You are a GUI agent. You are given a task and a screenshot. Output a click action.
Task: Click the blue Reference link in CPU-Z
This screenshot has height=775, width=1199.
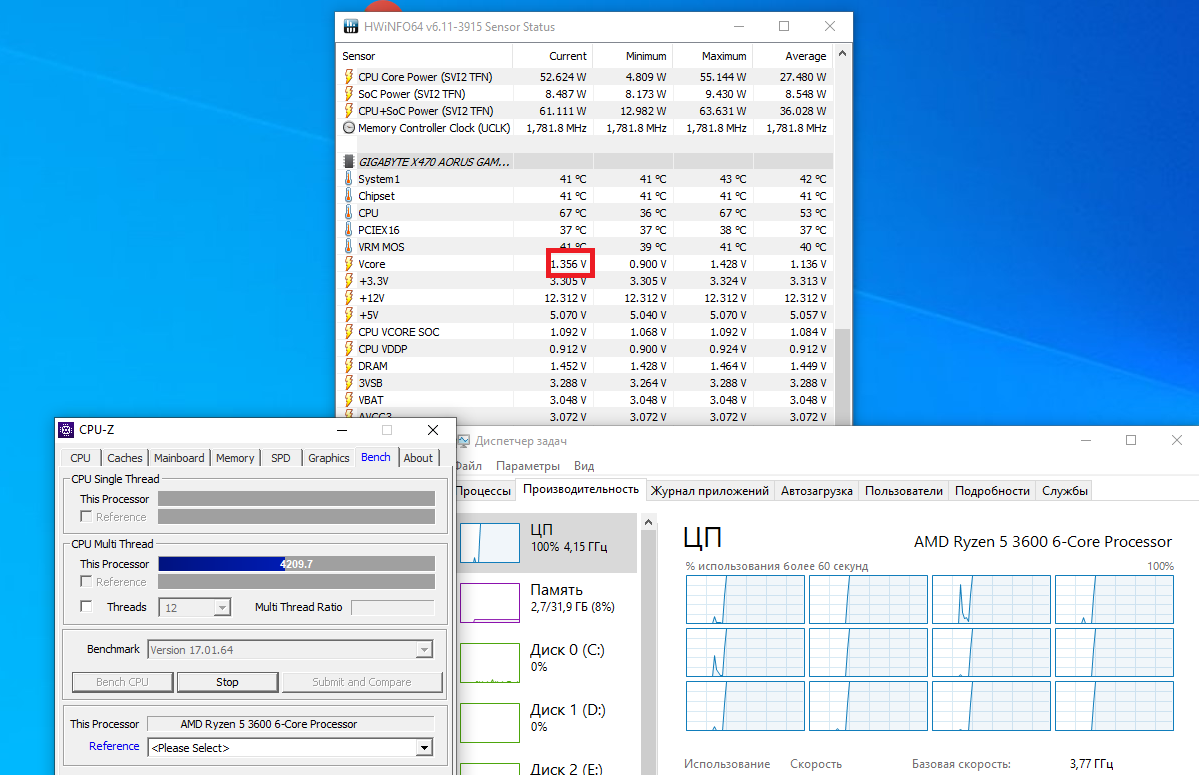[114, 746]
